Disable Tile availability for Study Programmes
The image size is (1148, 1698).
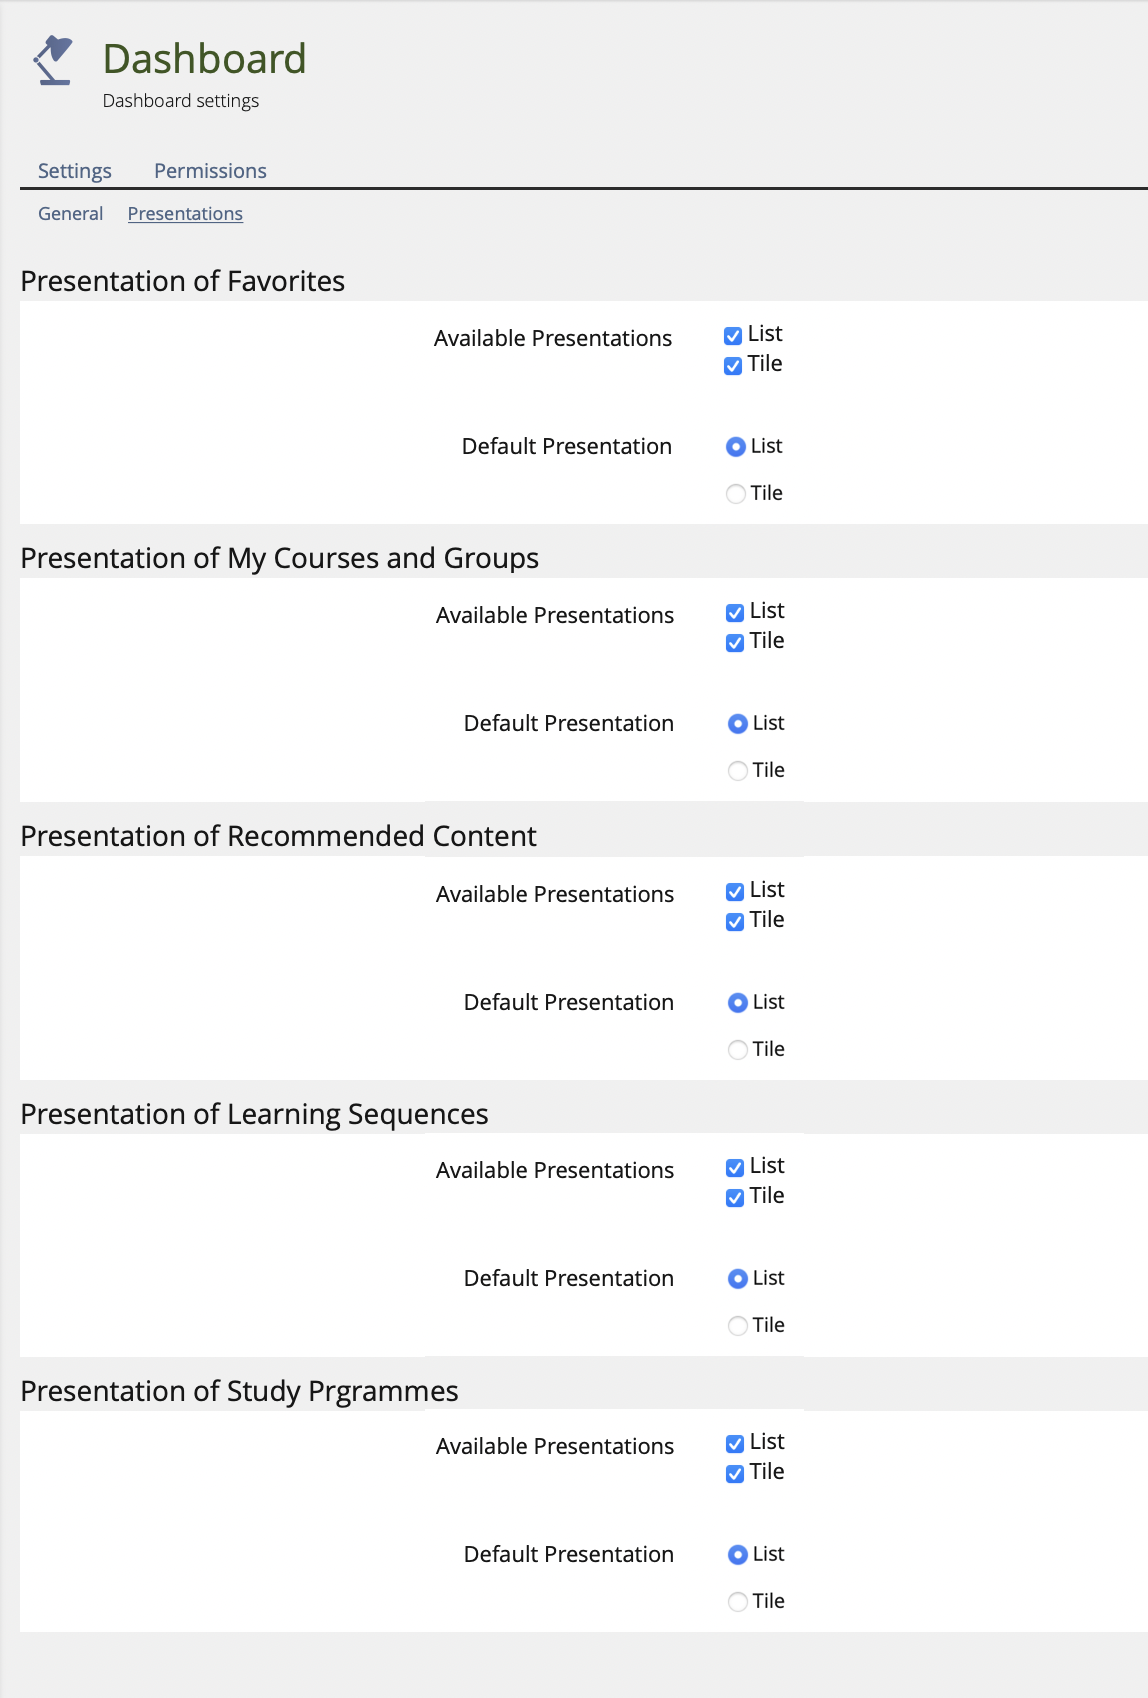tap(735, 1474)
